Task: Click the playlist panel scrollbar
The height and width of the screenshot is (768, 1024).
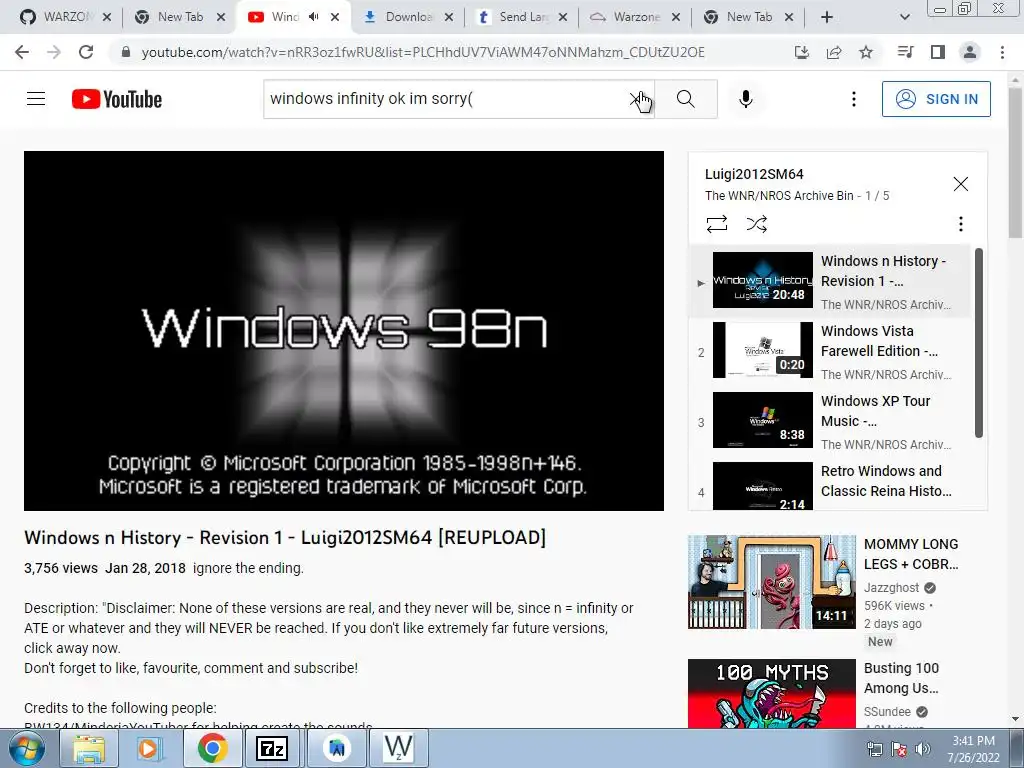Action: 978,343
